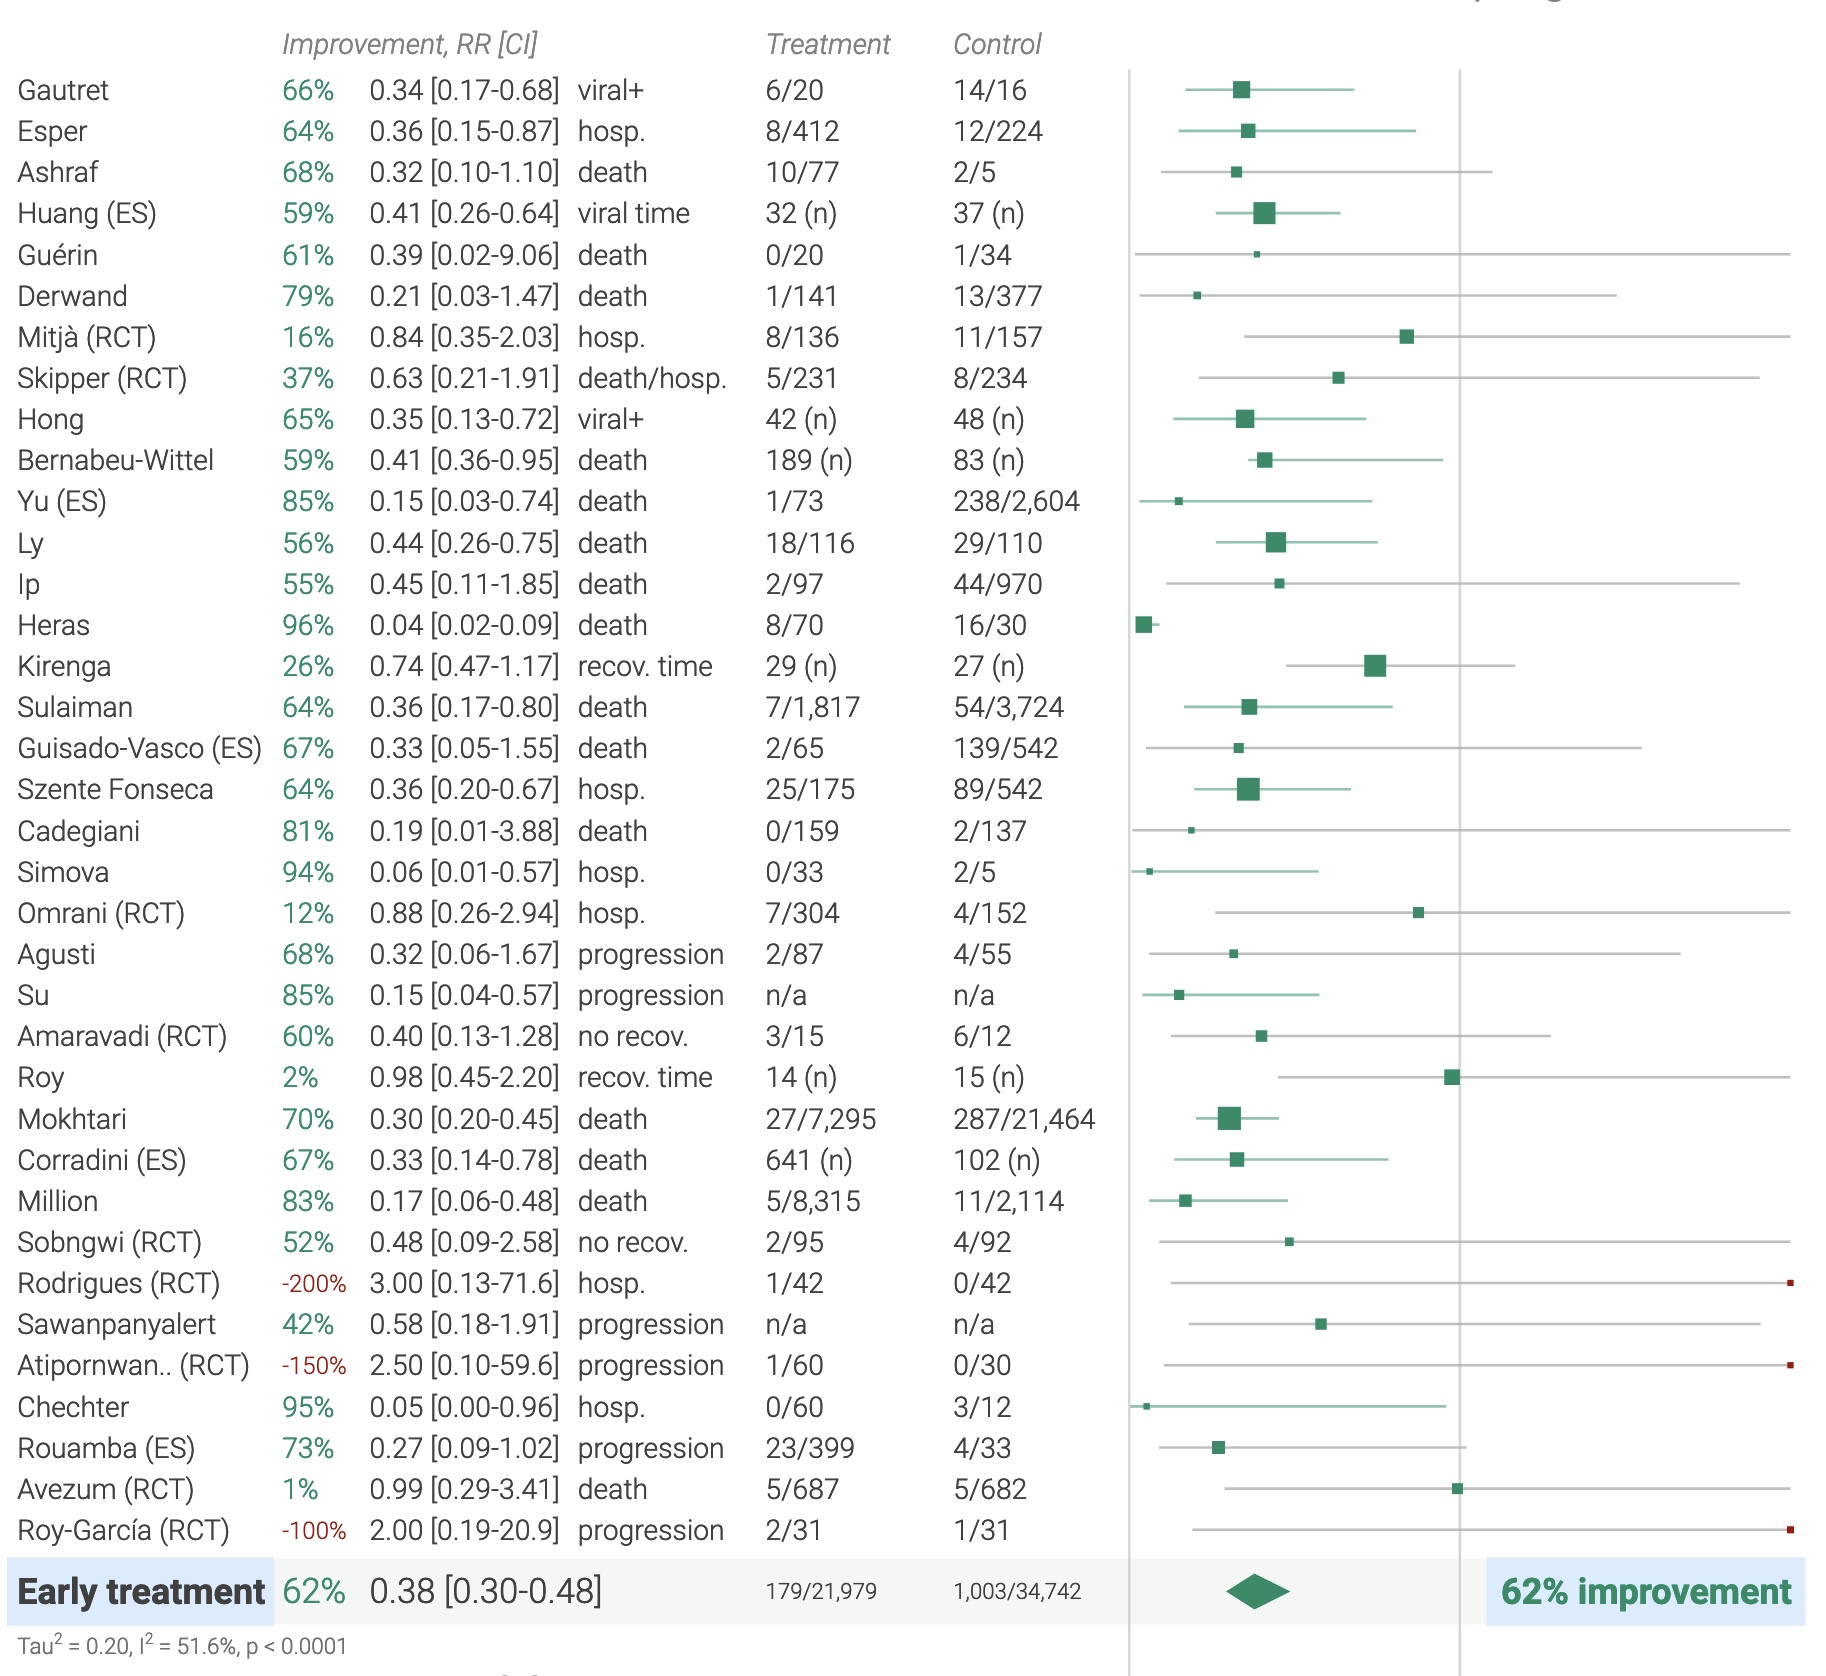Click the red Rodrigues marker at plot edge
Viewport: 1826px width, 1676px height.
[1790, 1283]
